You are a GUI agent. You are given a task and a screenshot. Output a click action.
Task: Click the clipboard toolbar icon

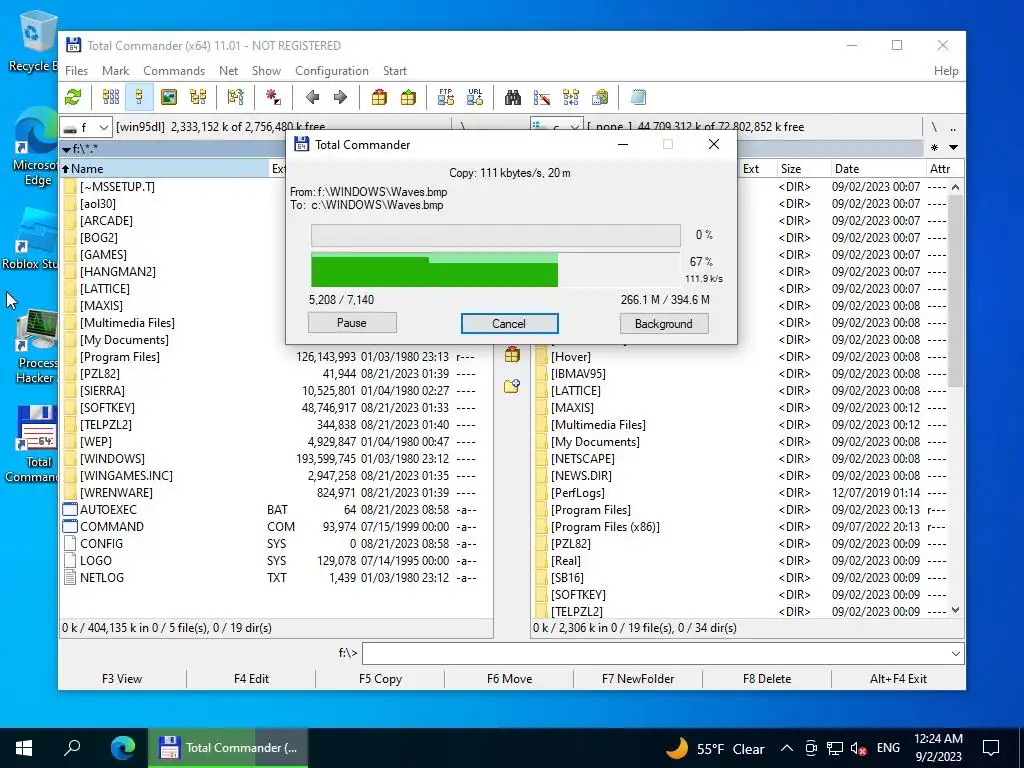[600, 97]
